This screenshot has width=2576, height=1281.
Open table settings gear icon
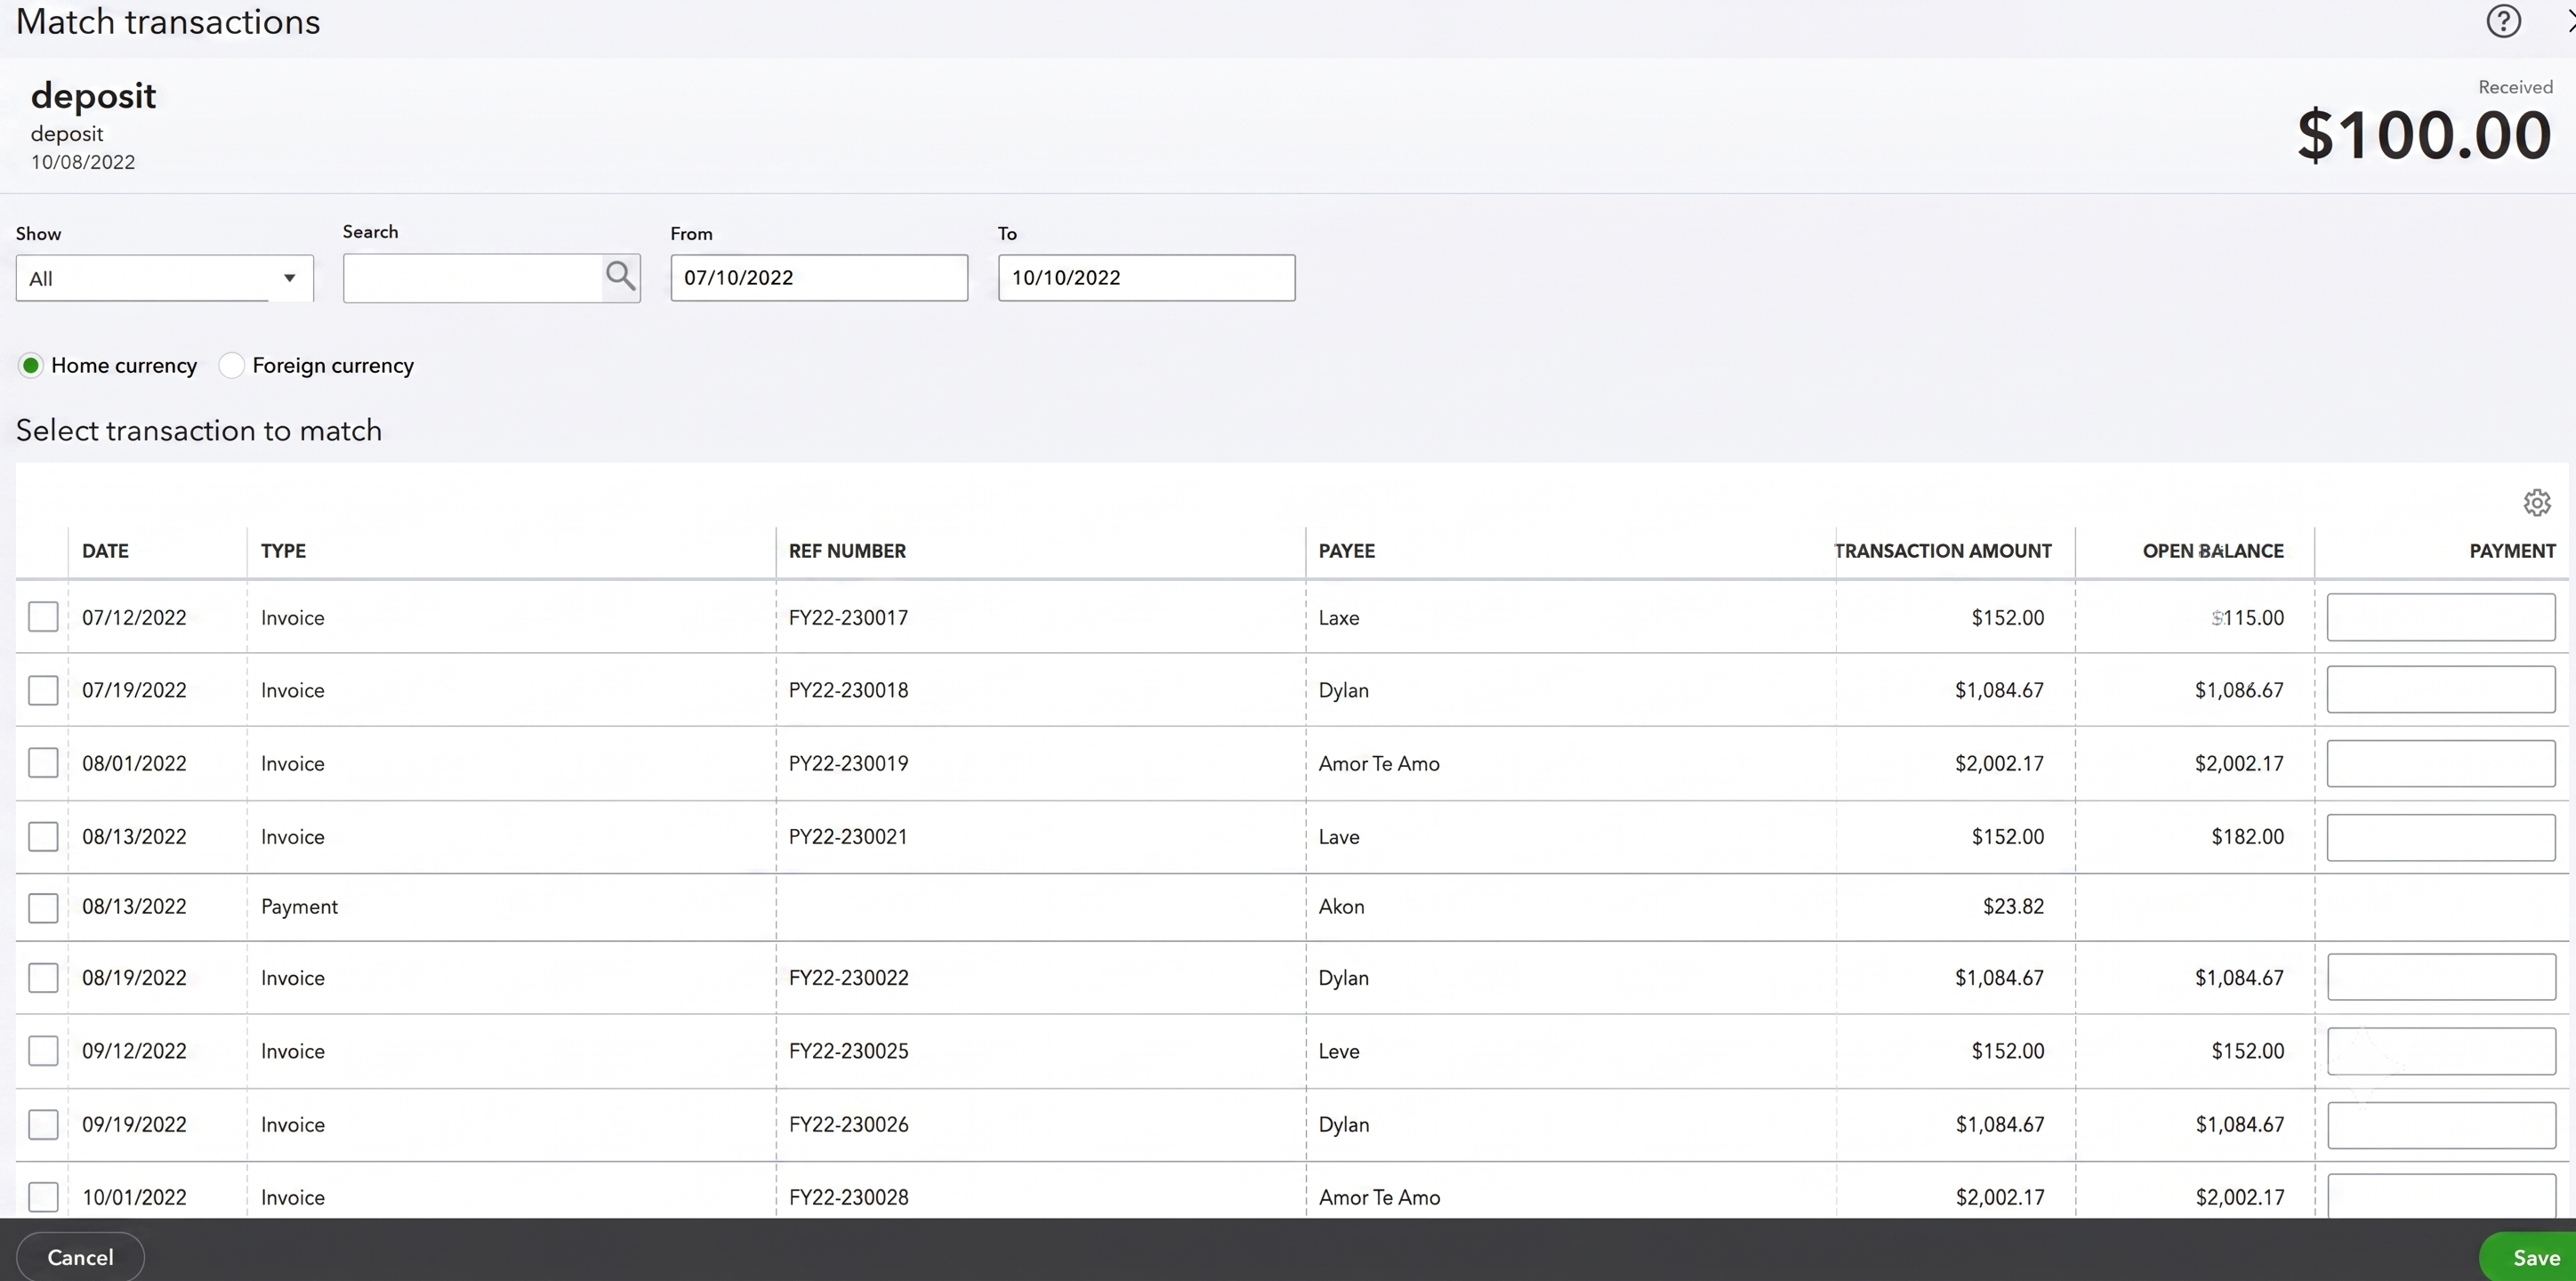[2536, 503]
